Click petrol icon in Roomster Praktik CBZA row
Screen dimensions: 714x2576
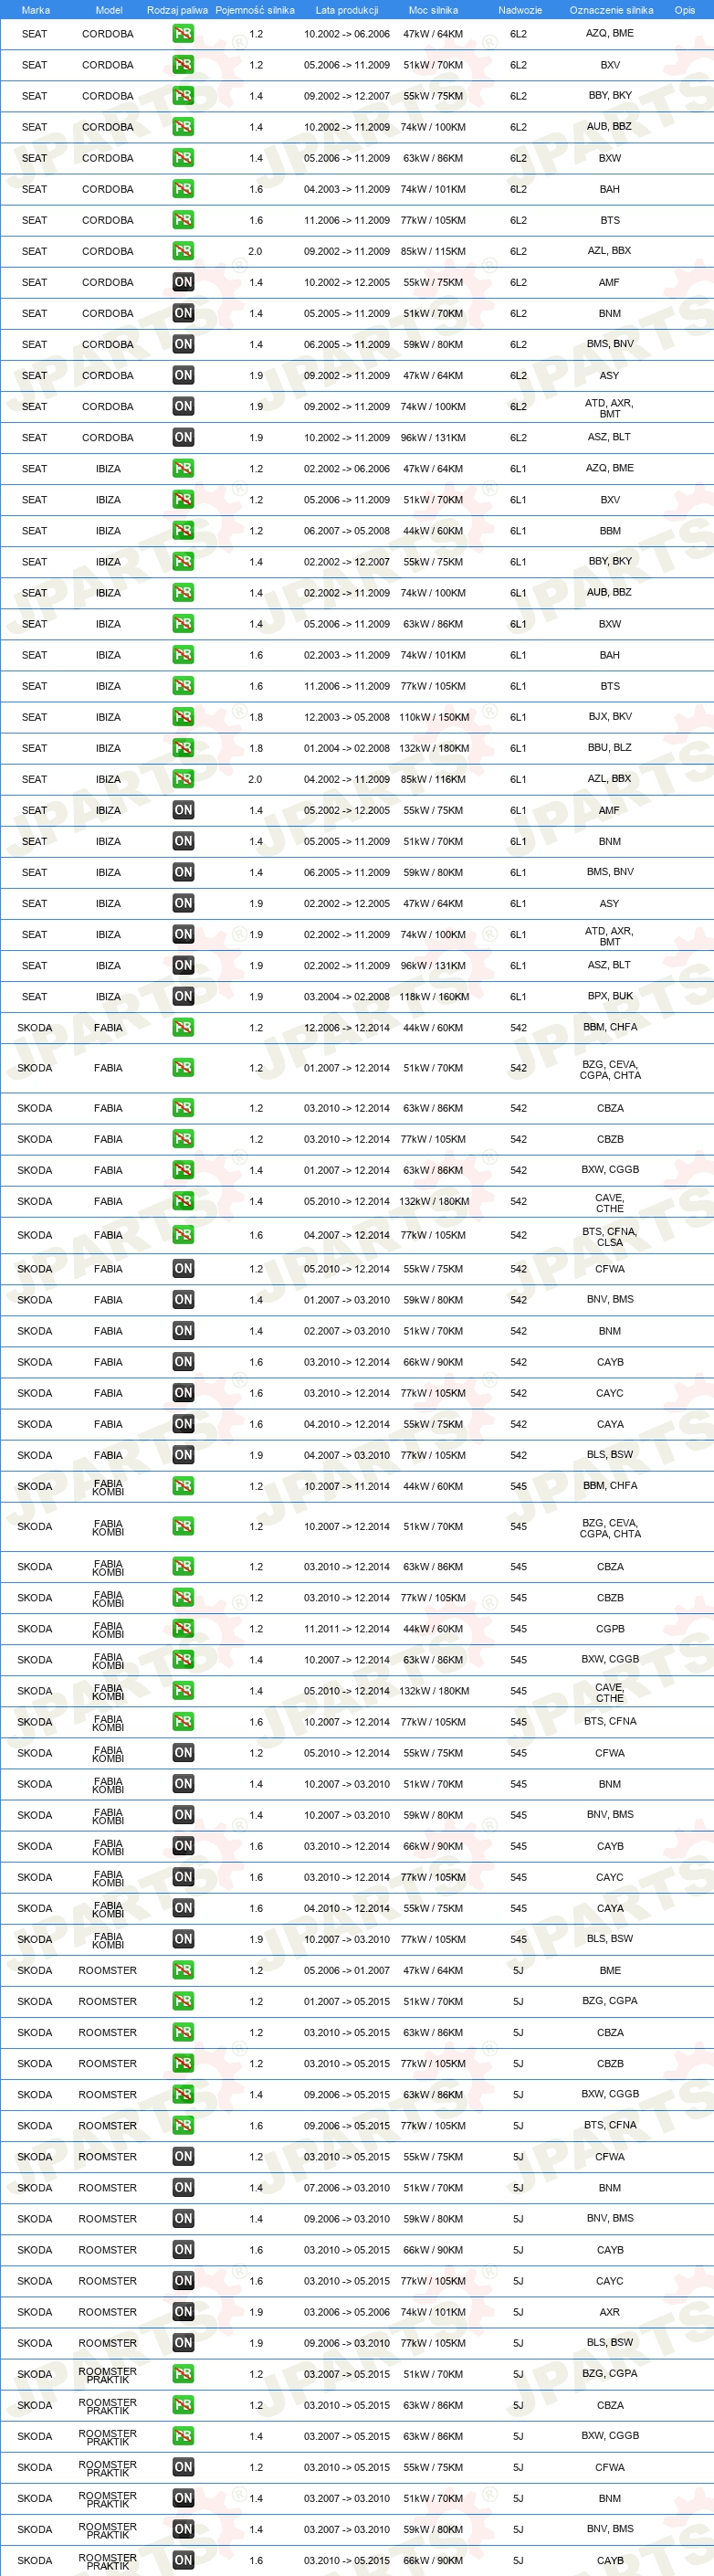[x=183, y=2405]
